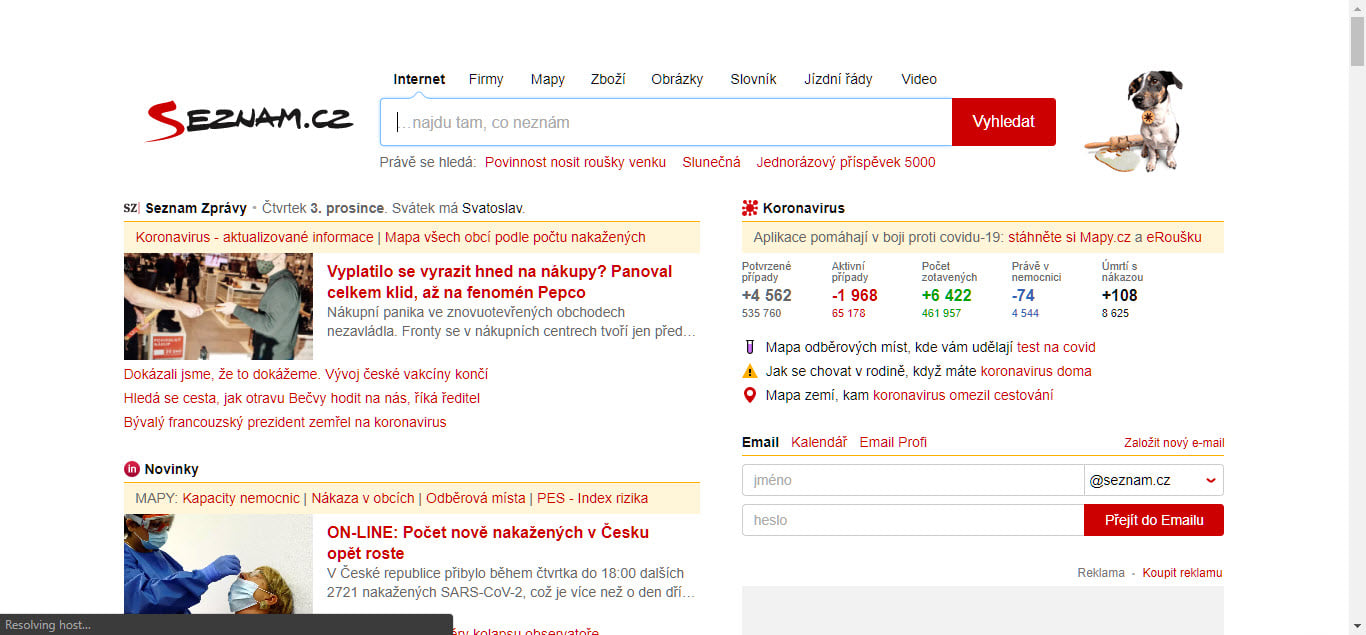The image size is (1366, 635).
Task: Switch to the Mapy tab
Action: [x=548, y=79]
